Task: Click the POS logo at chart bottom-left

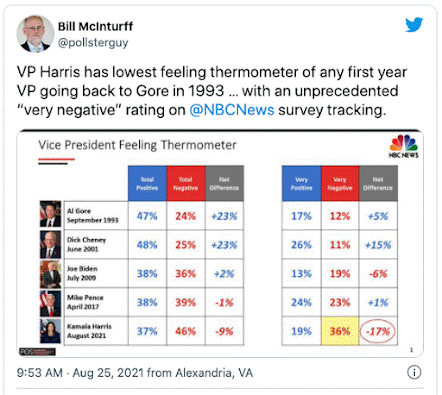Action: 37,351
